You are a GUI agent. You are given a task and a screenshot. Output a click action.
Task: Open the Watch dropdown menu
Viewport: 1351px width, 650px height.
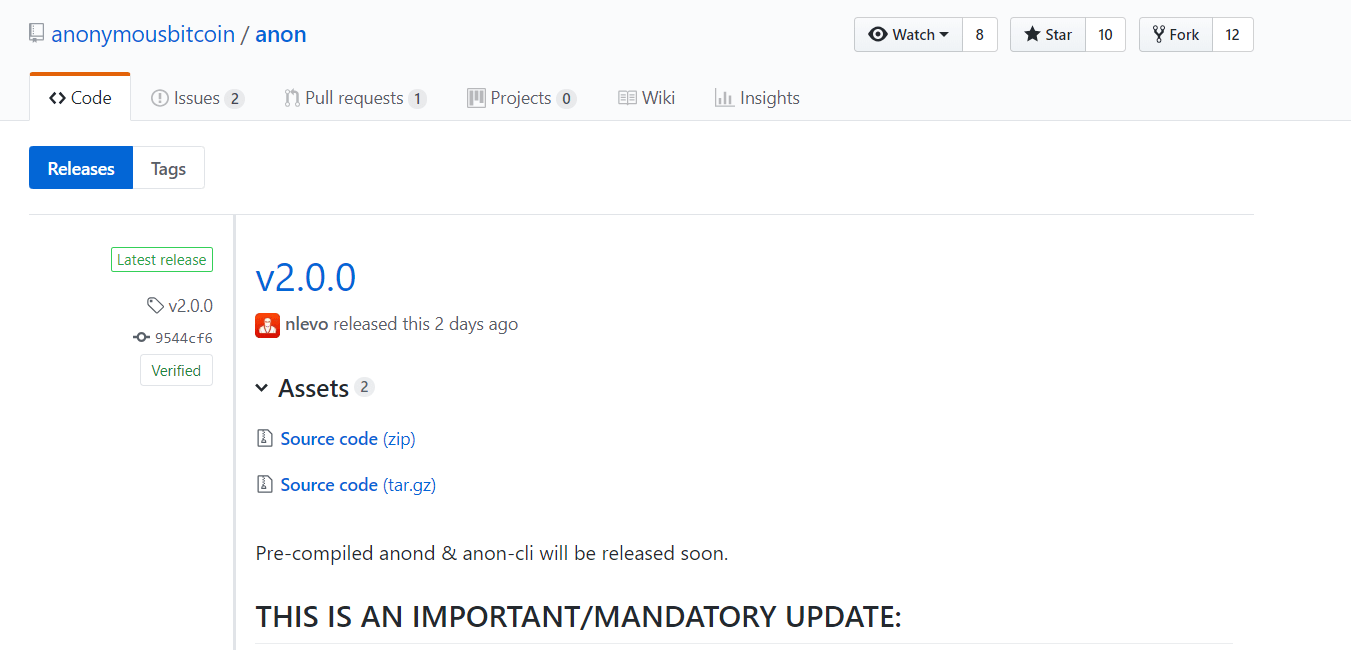click(908, 35)
